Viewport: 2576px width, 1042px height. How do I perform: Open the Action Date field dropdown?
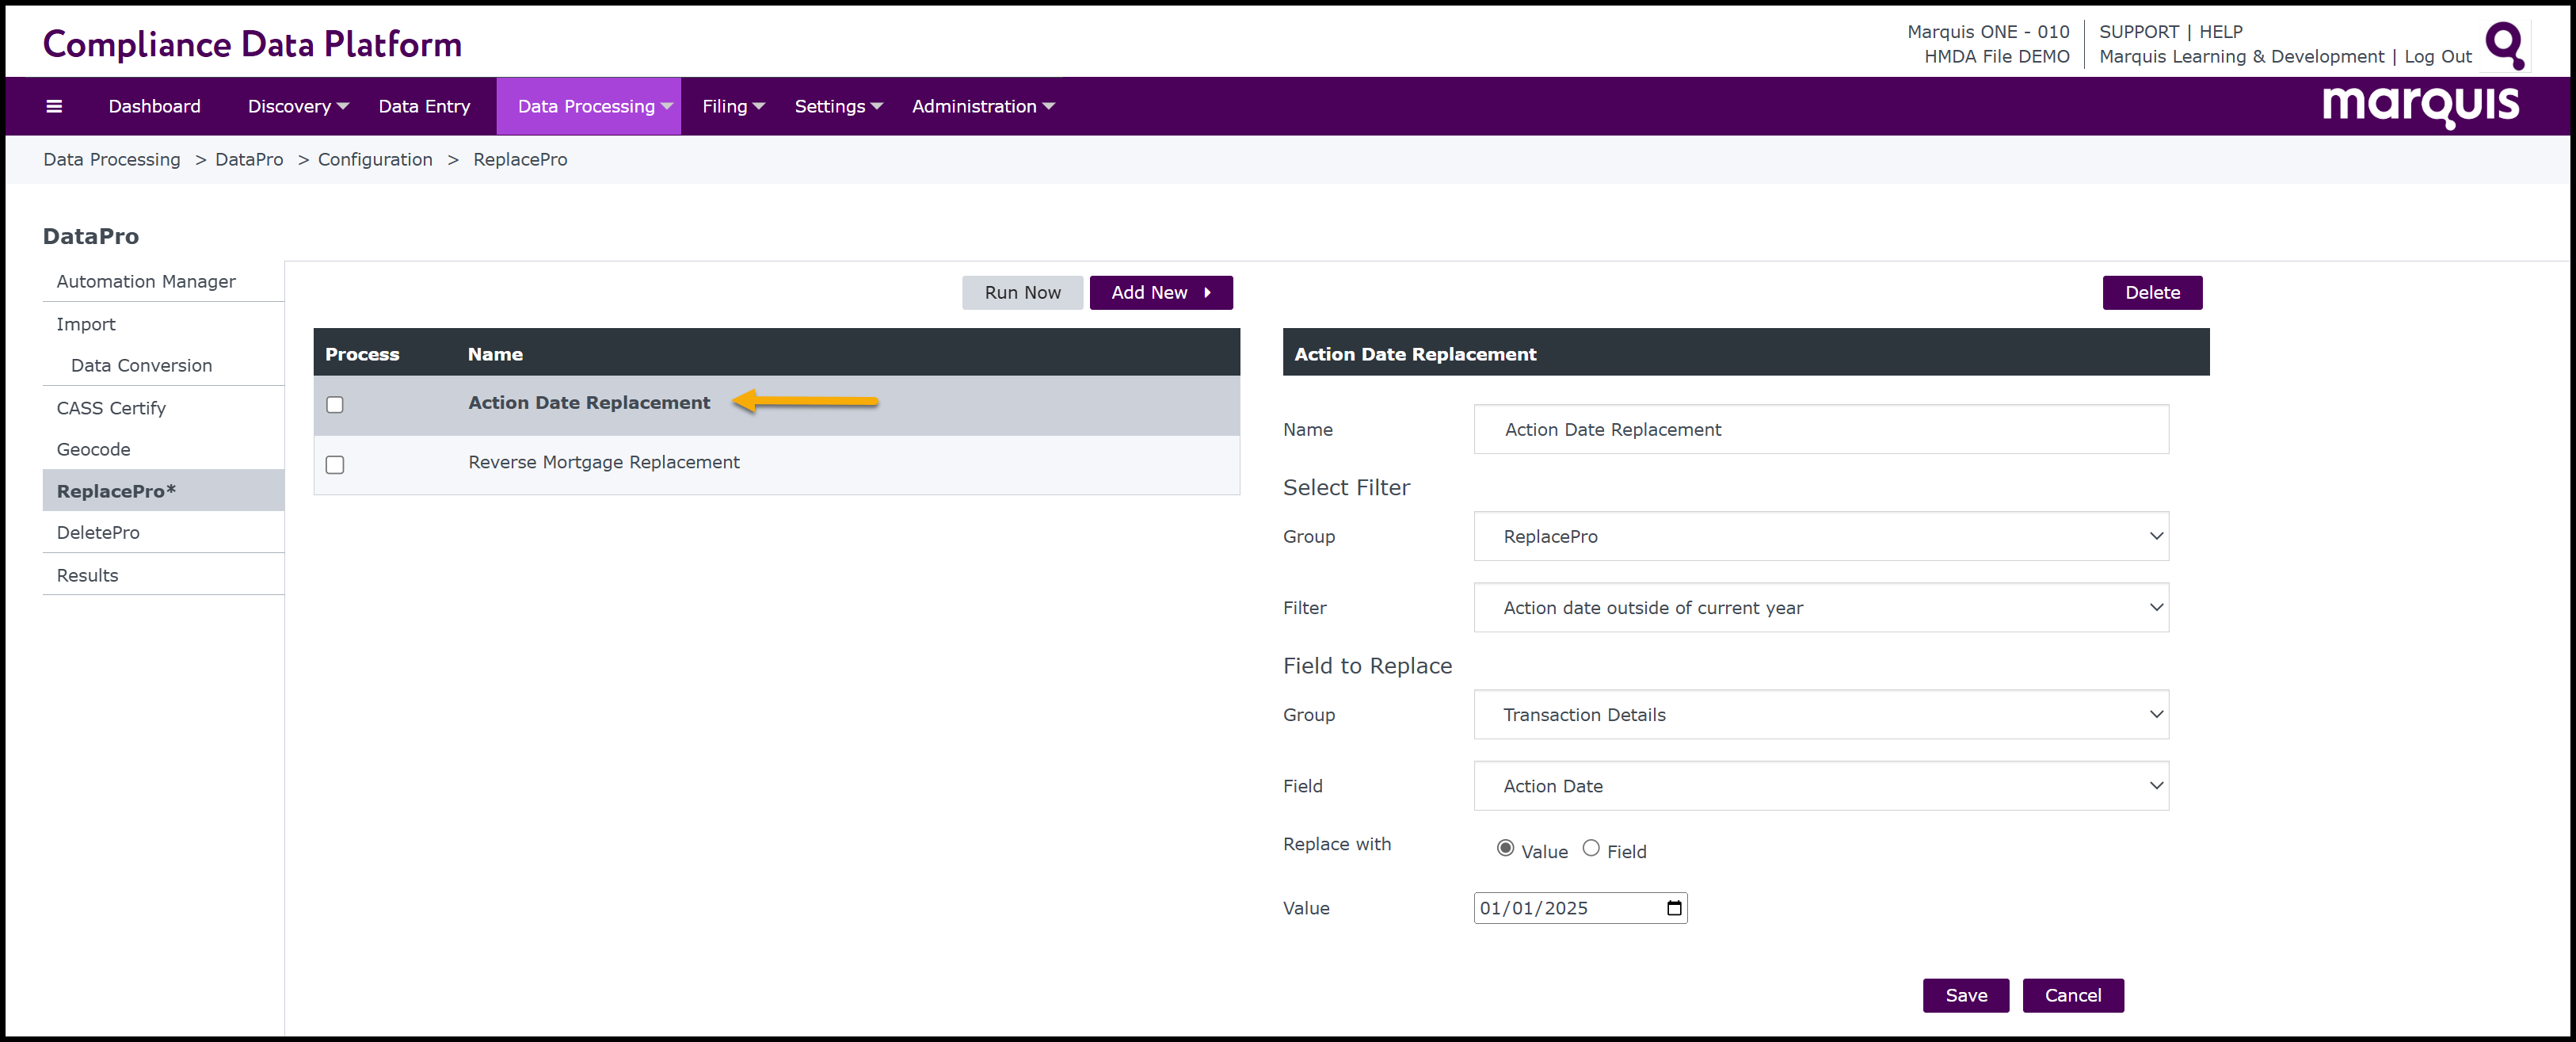coord(1820,786)
